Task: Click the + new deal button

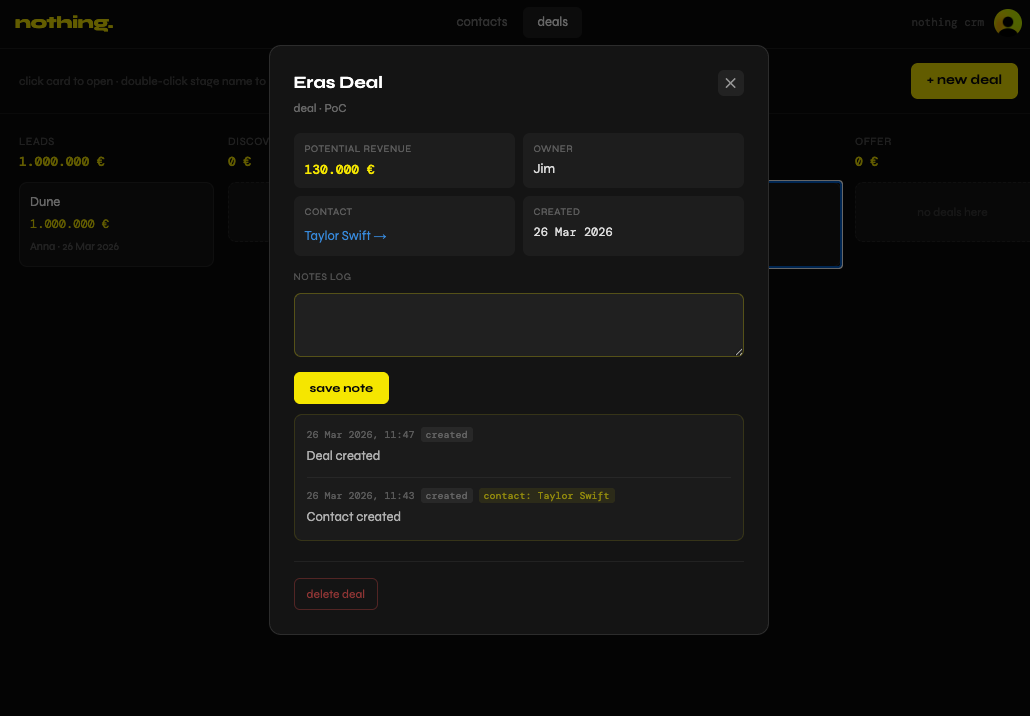Action: coord(964,80)
